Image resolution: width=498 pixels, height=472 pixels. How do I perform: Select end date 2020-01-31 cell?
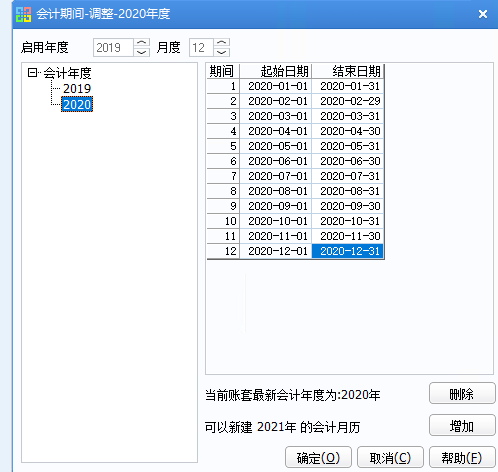tap(348, 86)
